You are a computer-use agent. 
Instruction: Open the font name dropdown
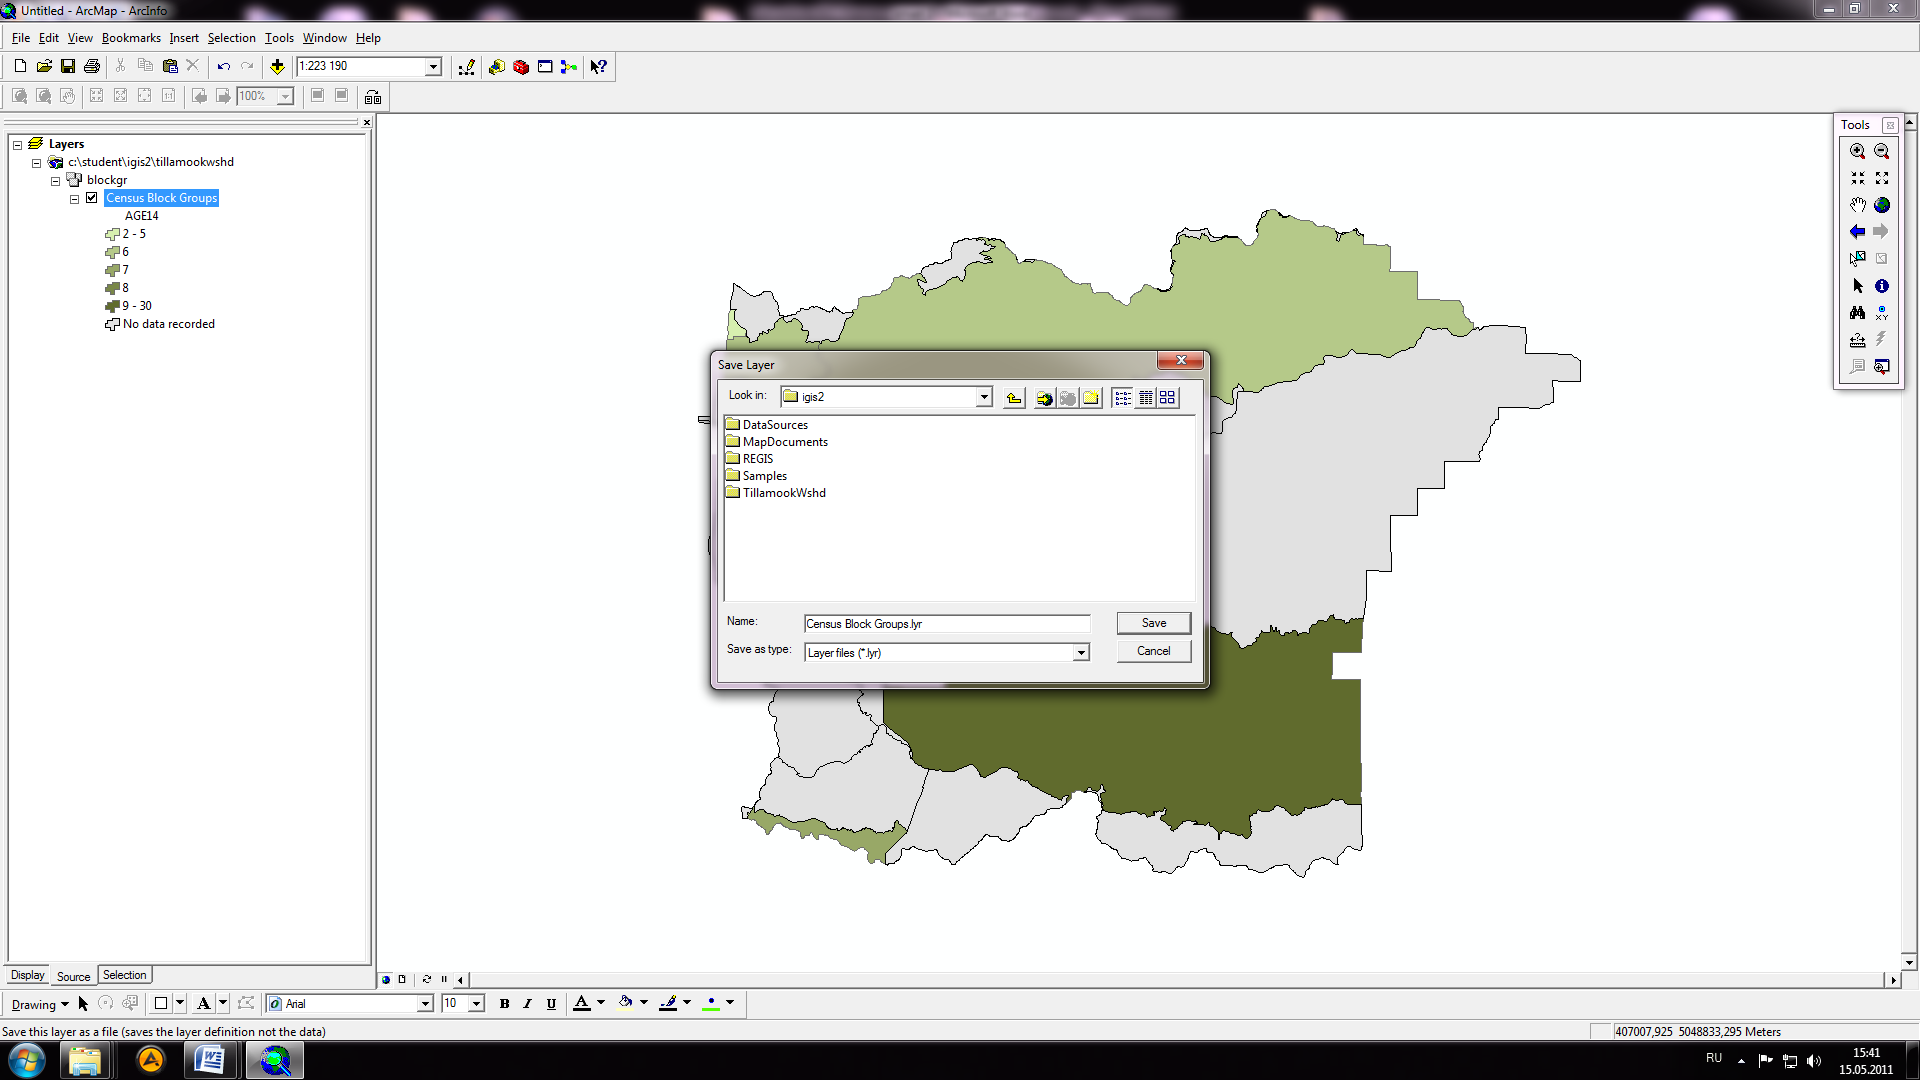[x=425, y=1004]
